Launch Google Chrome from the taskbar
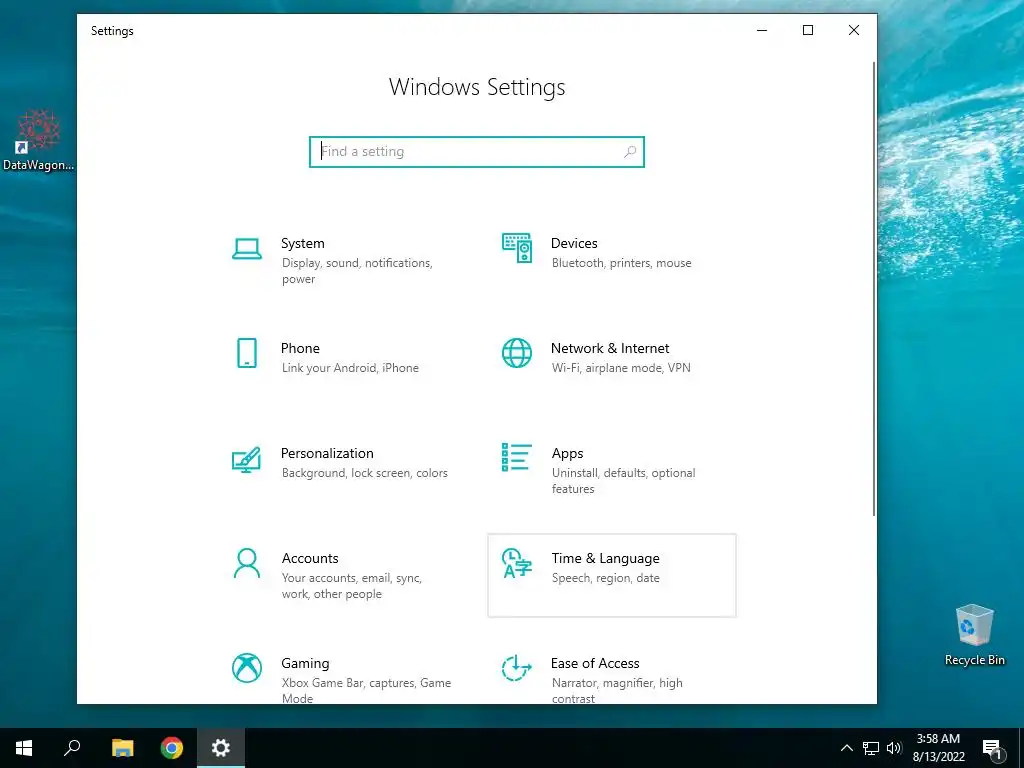Image resolution: width=1024 pixels, height=768 pixels. [172, 748]
